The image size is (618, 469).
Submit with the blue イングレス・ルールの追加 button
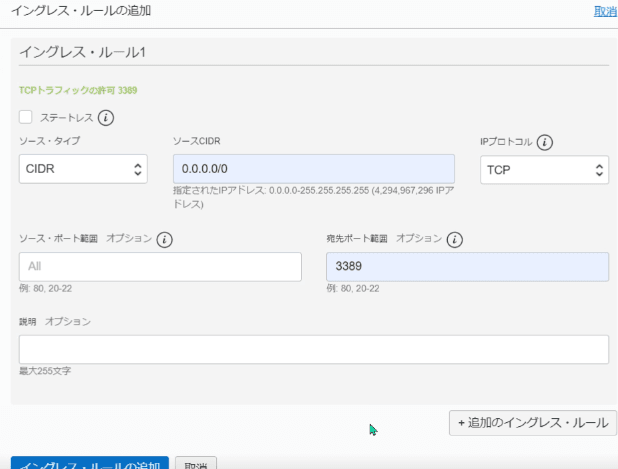pyautogui.click(x=90, y=464)
